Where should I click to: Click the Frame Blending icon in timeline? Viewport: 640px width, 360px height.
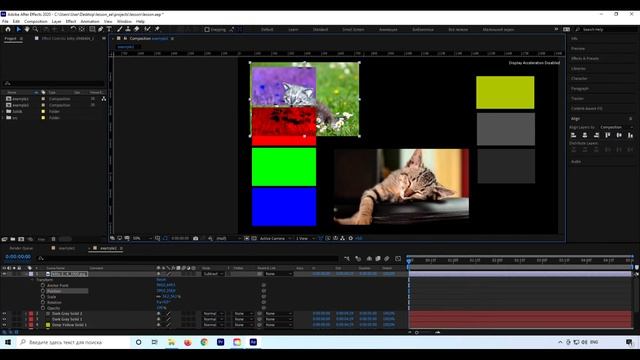(378, 259)
